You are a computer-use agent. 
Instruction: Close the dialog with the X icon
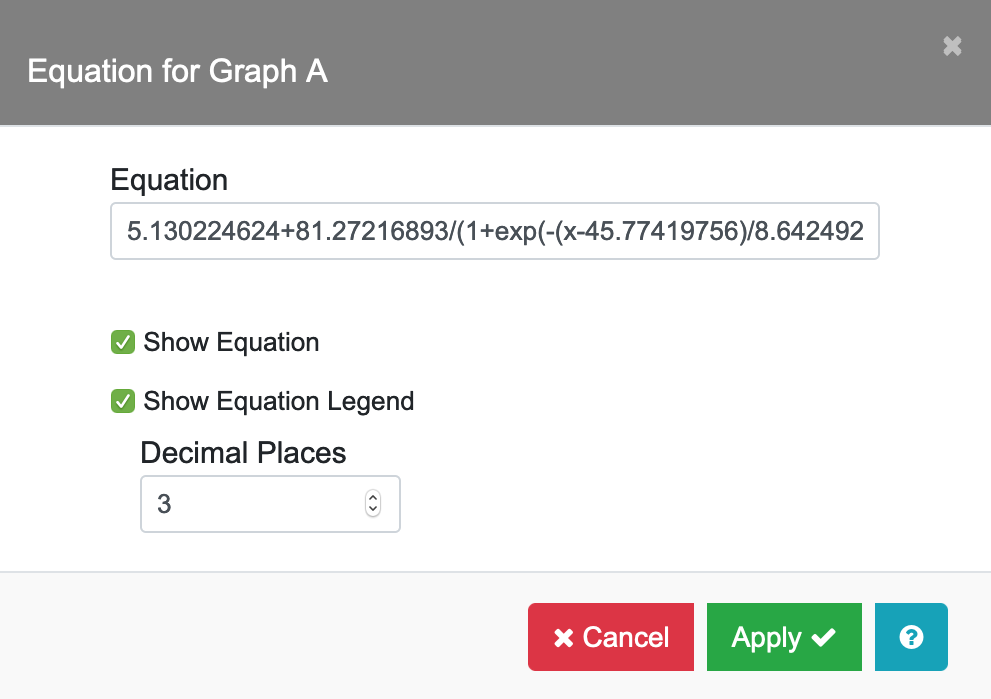point(952,46)
